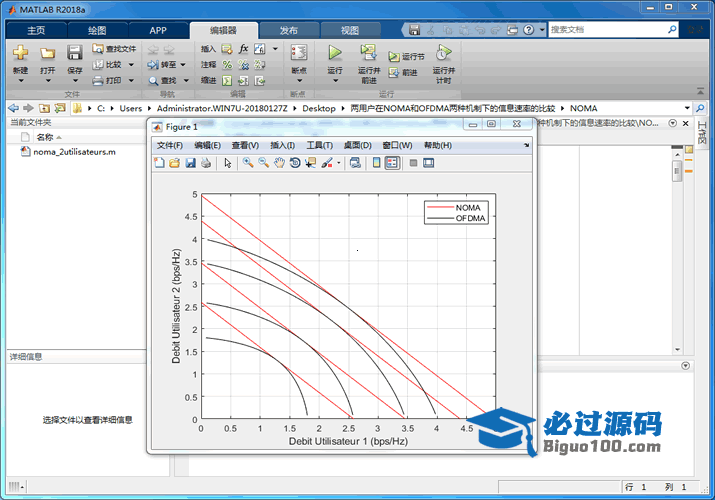
Task: Click the Find Files (查找文件) button
Action: [x=114, y=49]
